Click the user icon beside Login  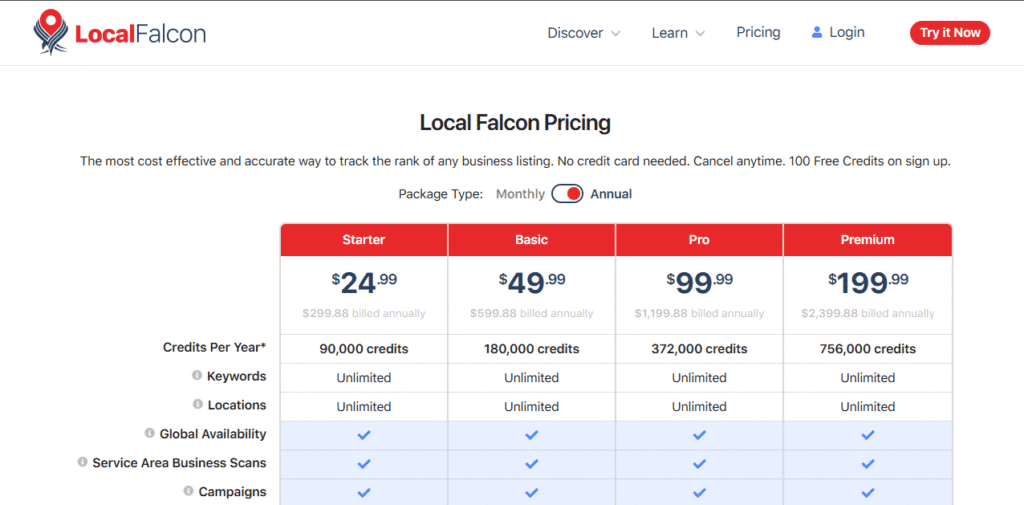[x=816, y=32]
